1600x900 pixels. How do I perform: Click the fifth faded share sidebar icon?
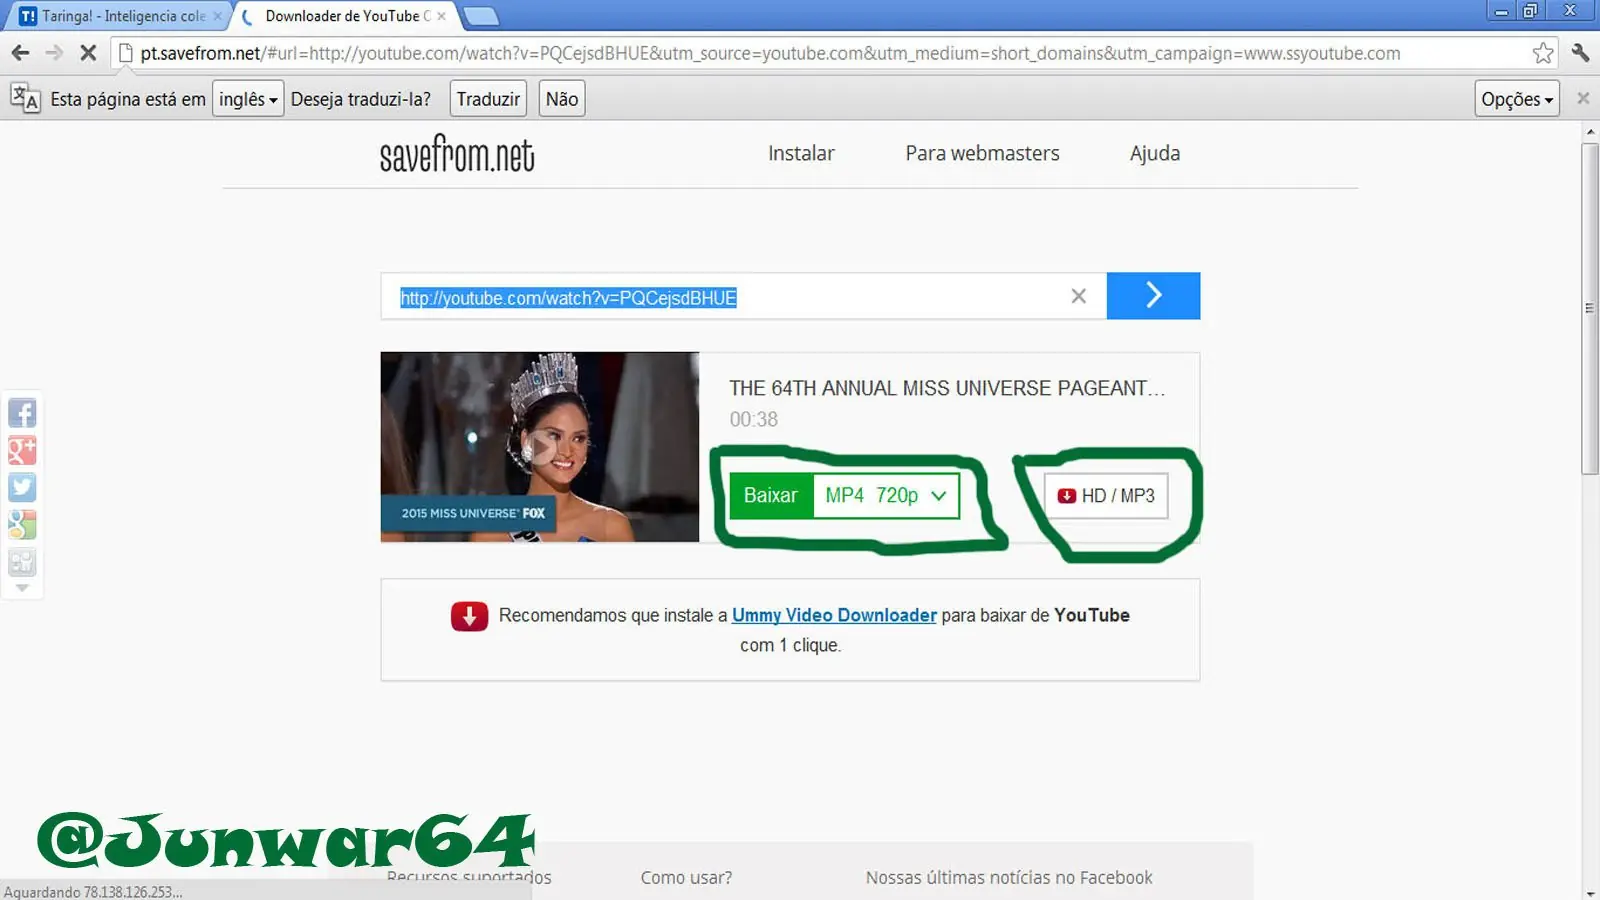coord(22,562)
